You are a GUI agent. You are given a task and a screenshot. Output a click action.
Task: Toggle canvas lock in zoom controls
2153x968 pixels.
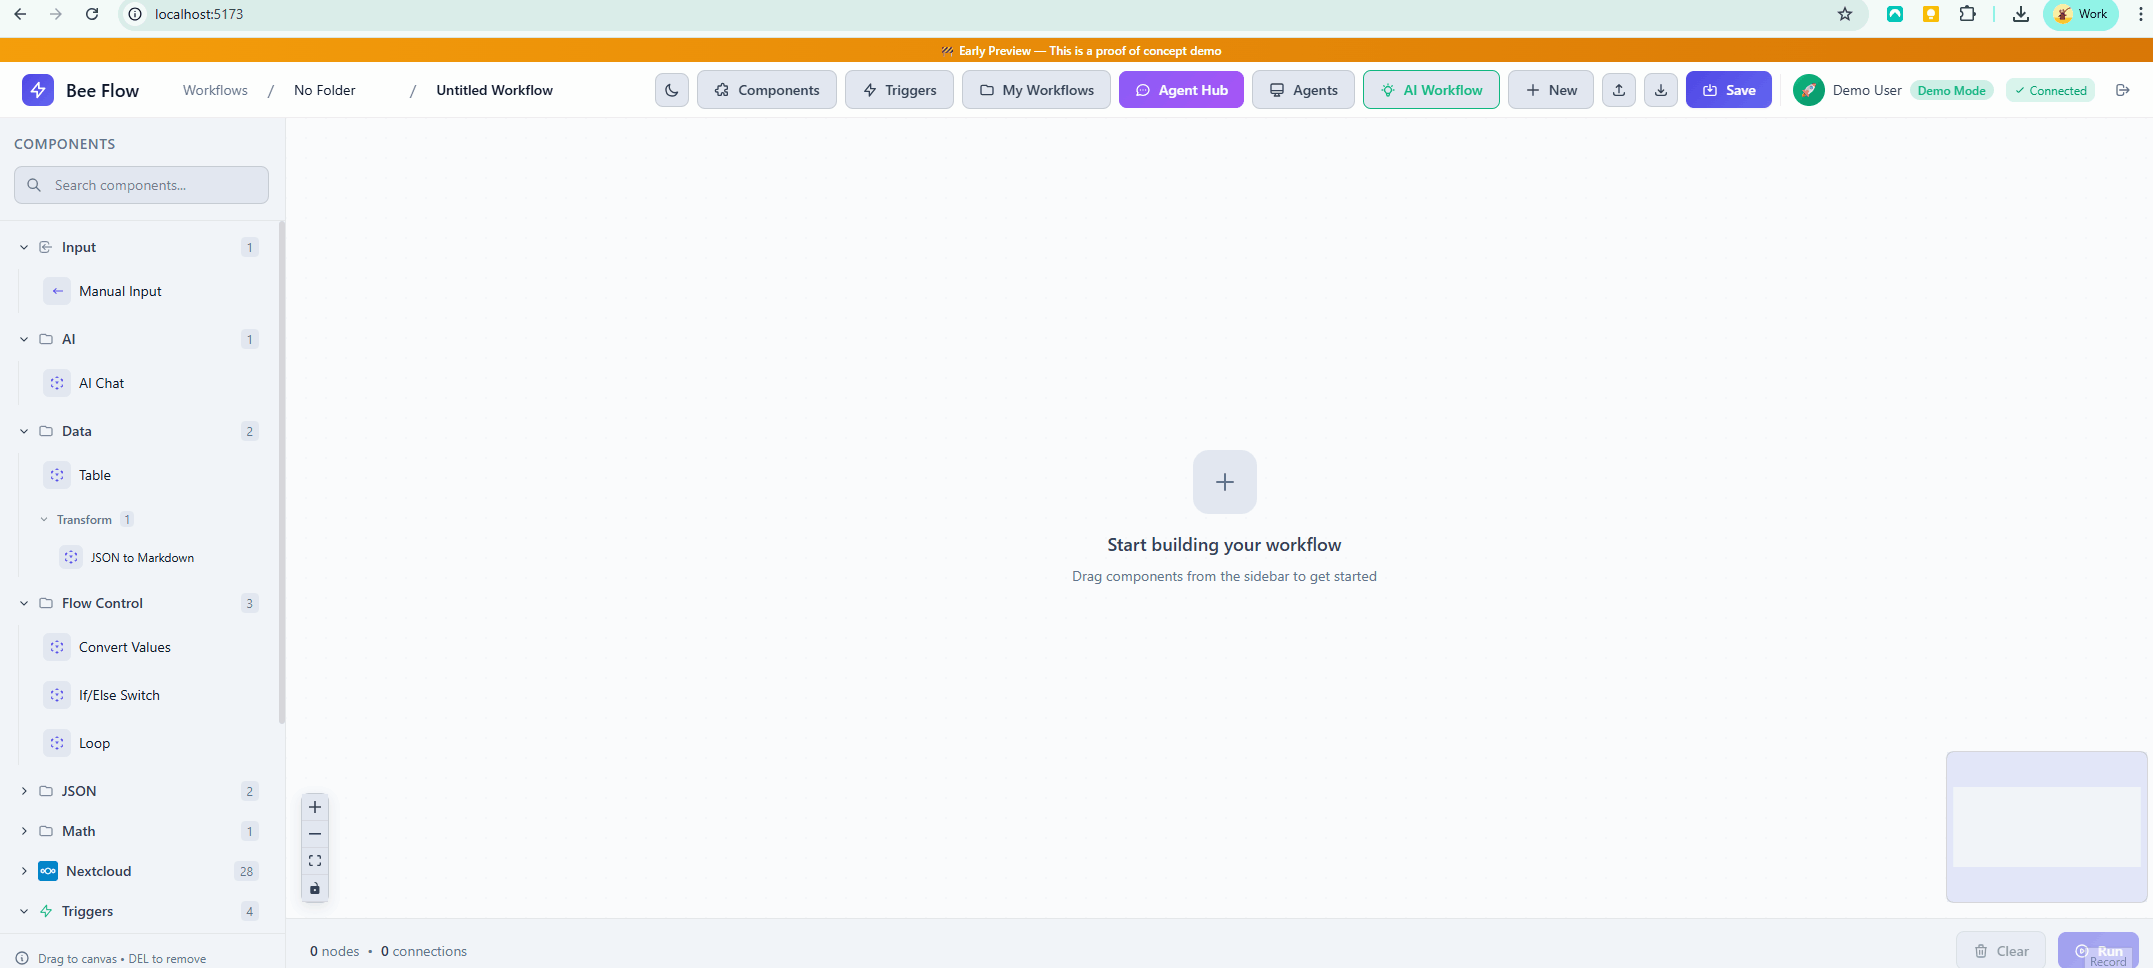coord(315,888)
